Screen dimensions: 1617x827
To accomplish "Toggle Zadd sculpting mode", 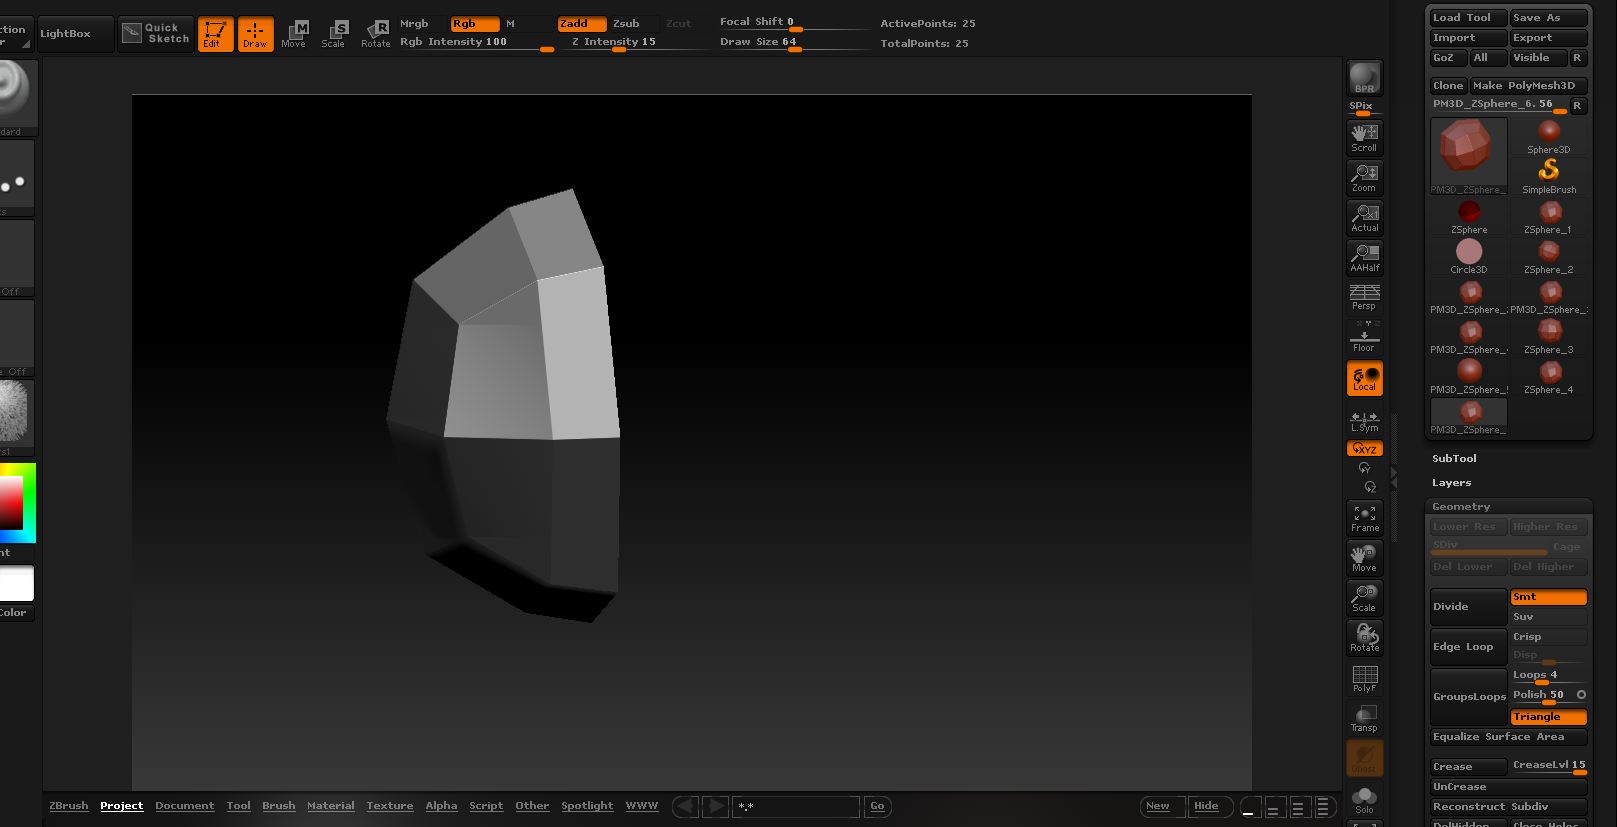I will 582,23.
